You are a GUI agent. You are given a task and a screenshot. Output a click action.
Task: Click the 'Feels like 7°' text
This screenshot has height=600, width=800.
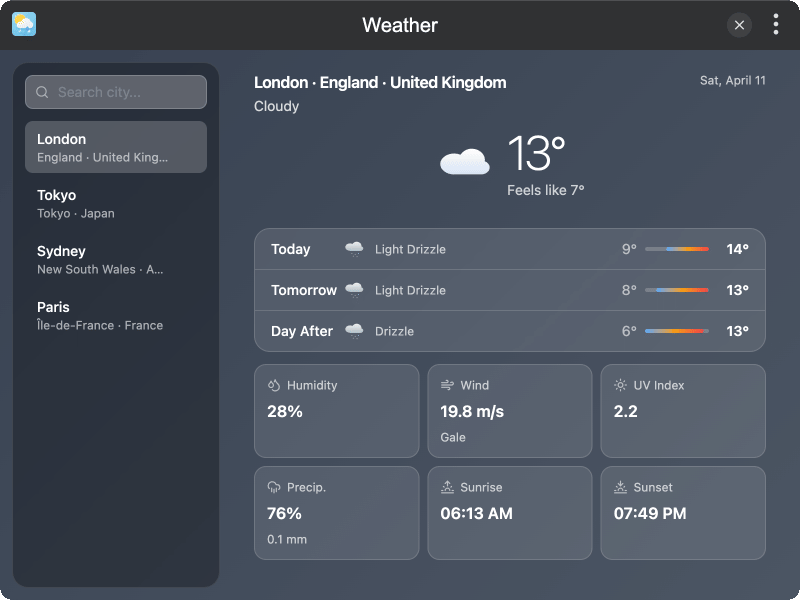(545, 190)
